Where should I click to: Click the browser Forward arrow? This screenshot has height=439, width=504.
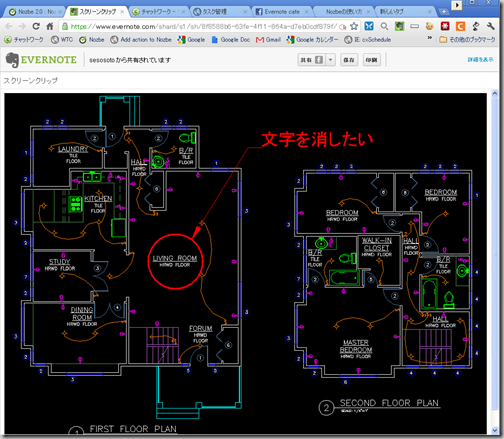22,26
